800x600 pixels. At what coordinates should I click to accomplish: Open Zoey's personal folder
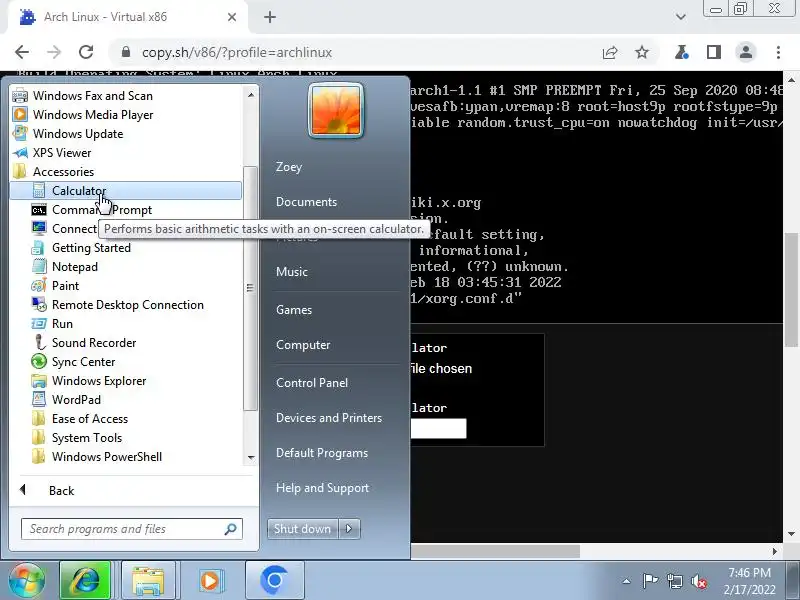tap(289, 167)
